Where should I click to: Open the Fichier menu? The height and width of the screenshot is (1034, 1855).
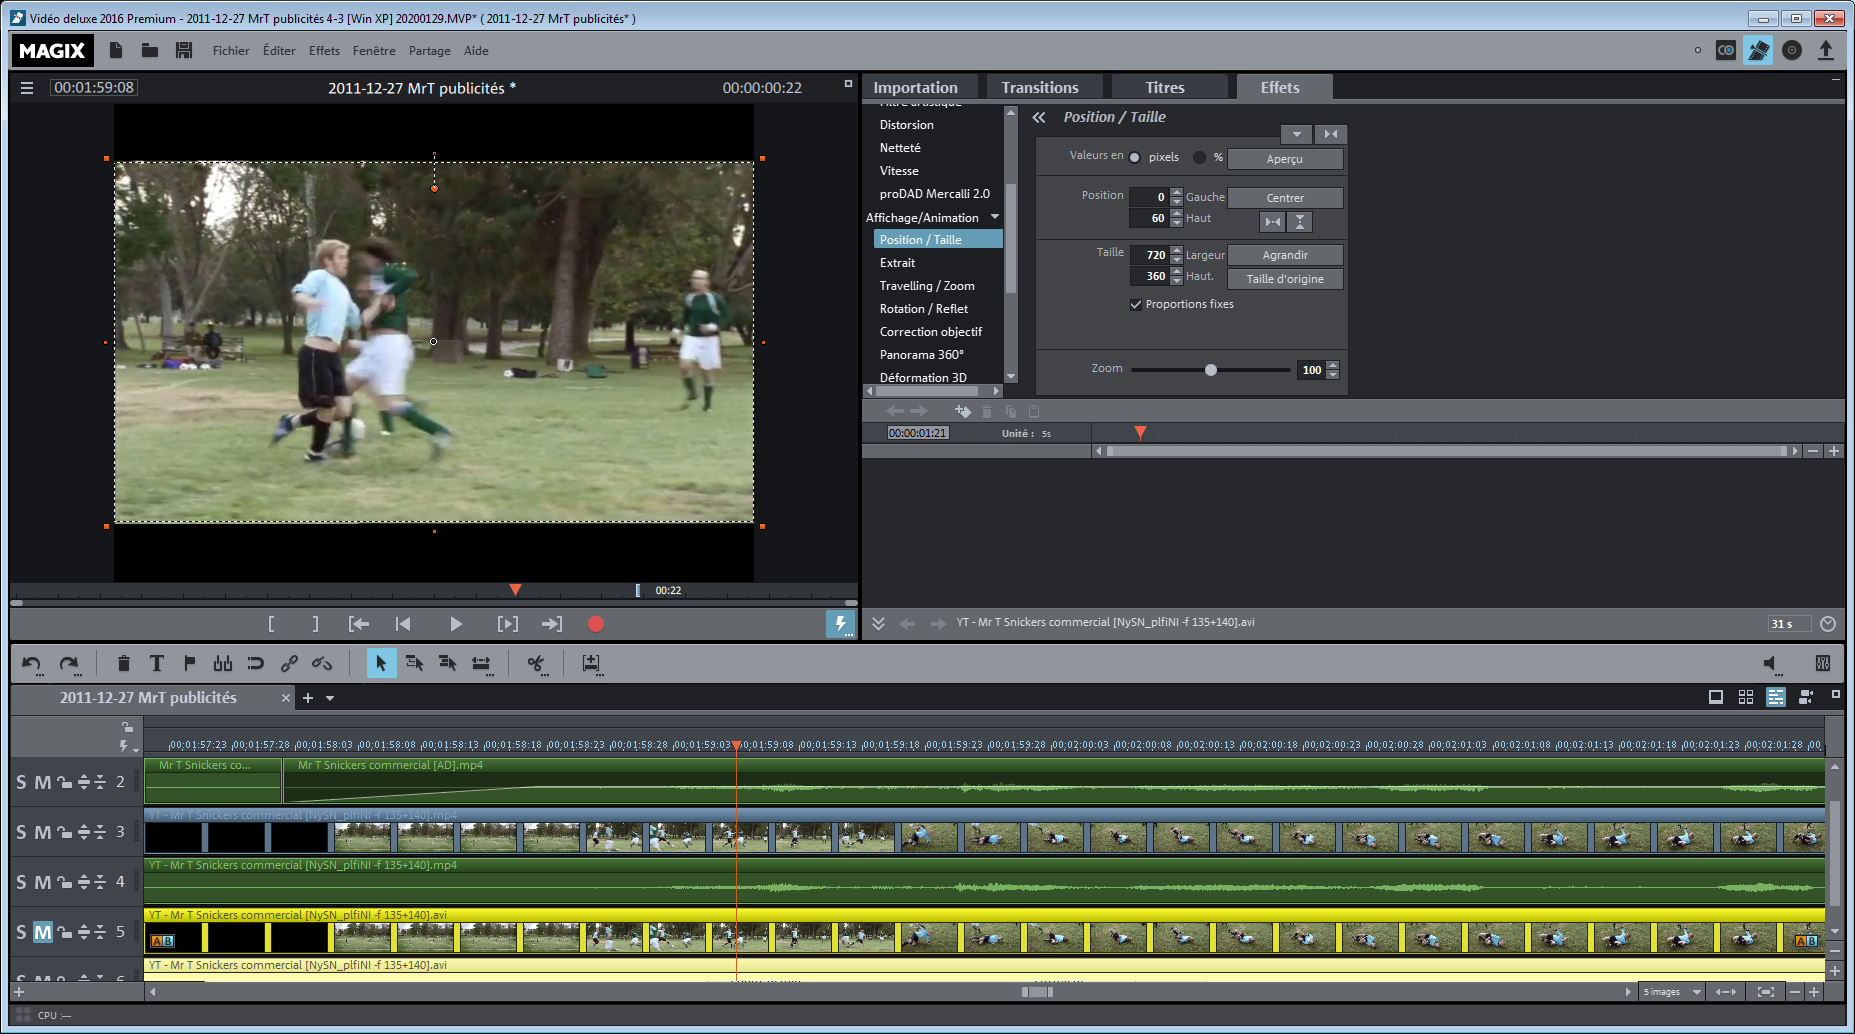(230, 51)
